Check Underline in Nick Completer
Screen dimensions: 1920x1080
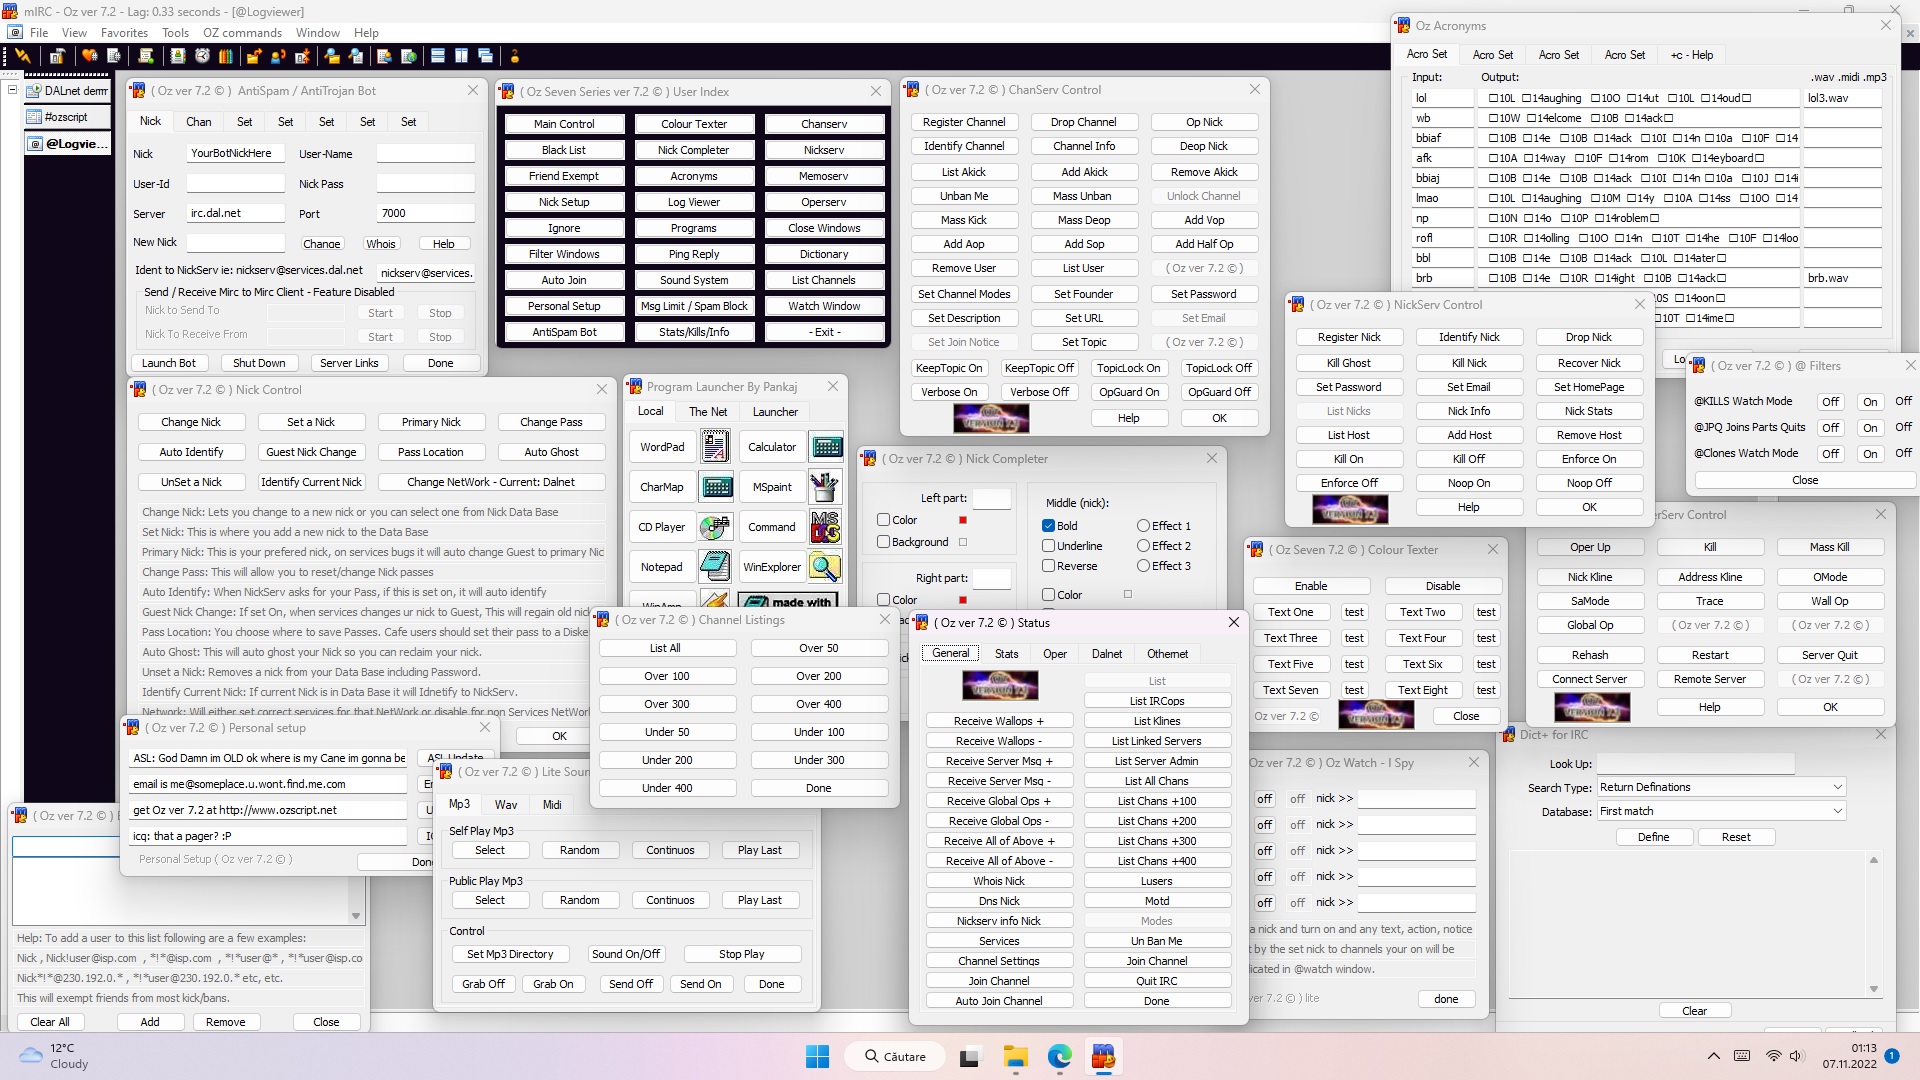pyautogui.click(x=1048, y=546)
